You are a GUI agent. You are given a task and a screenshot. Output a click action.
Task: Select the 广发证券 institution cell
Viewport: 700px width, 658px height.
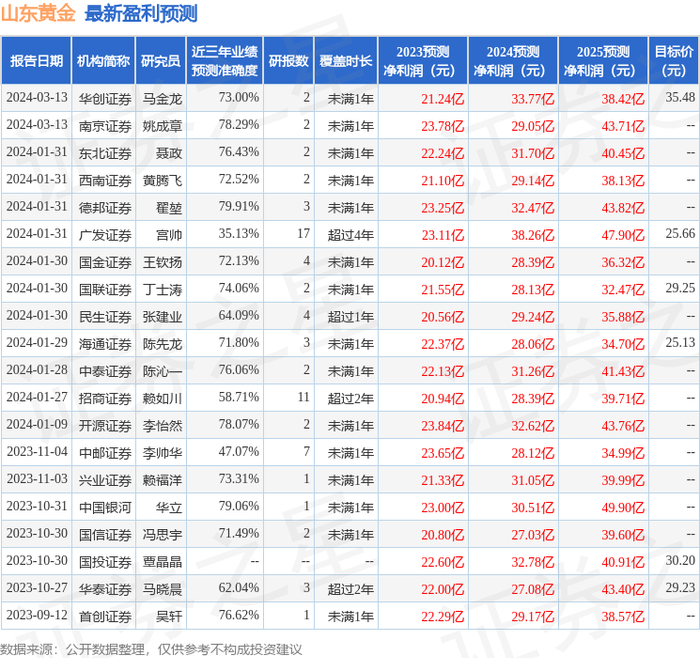[x=105, y=235]
